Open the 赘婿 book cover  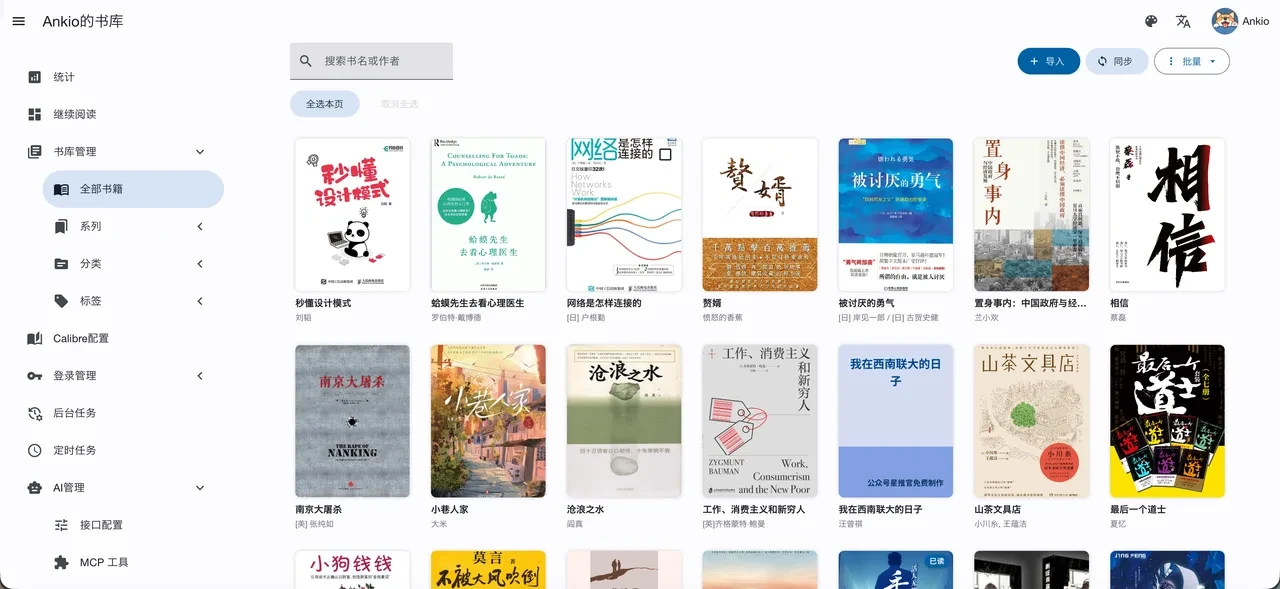click(x=760, y=215)
